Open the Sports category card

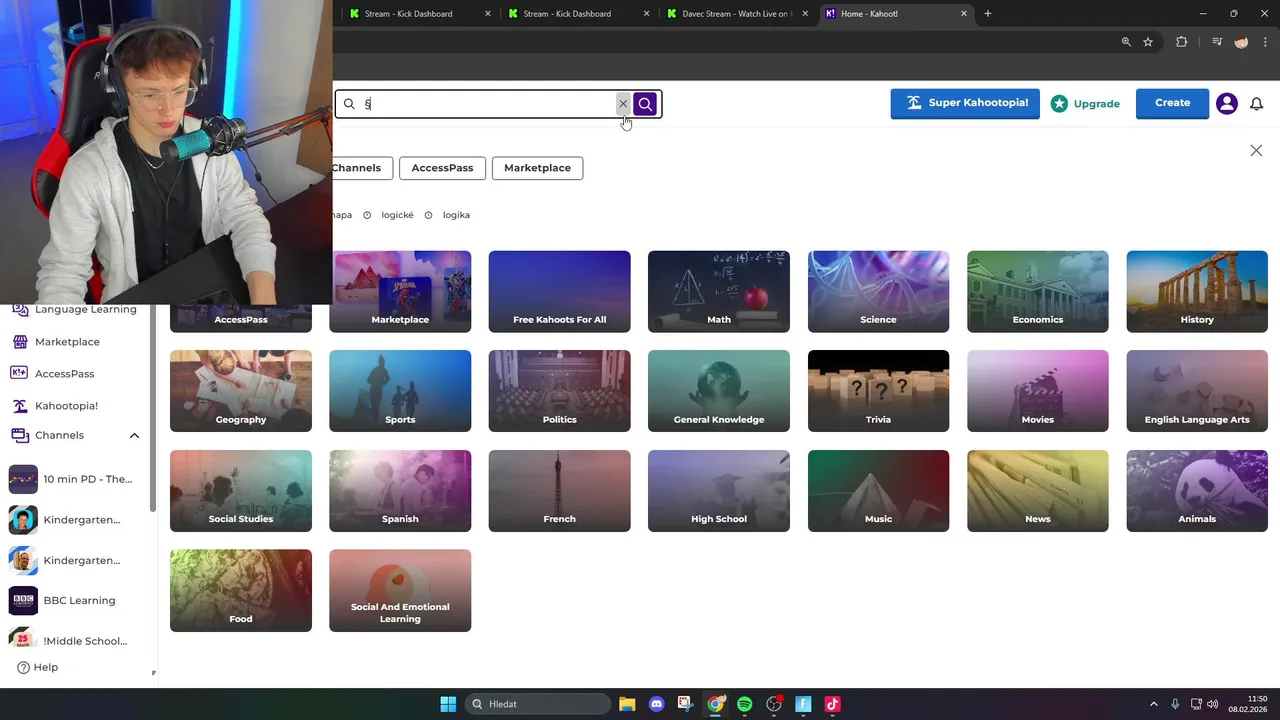coord(400,391)
